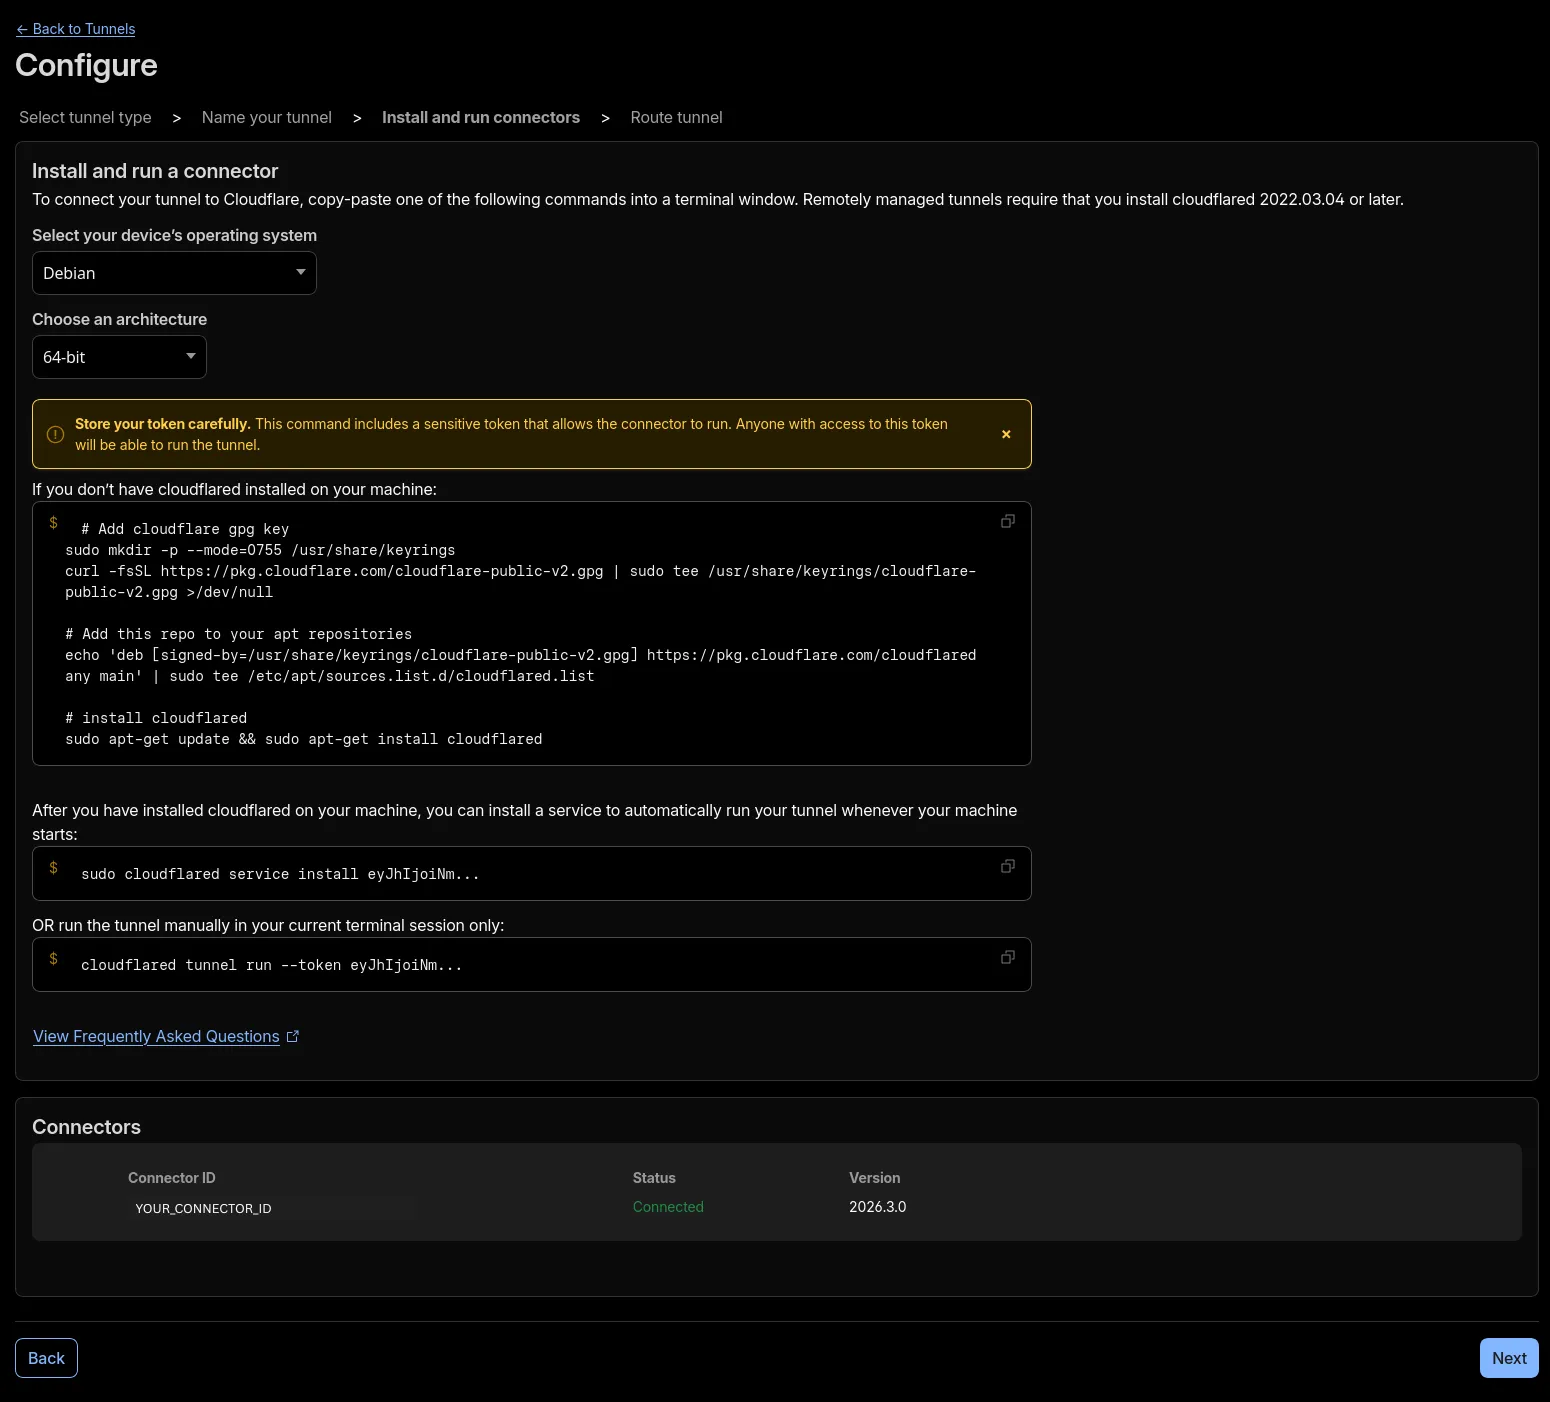Screen dimensions: 1550x1402
Task: Click the Configure page title
Action: click(86, 65)
